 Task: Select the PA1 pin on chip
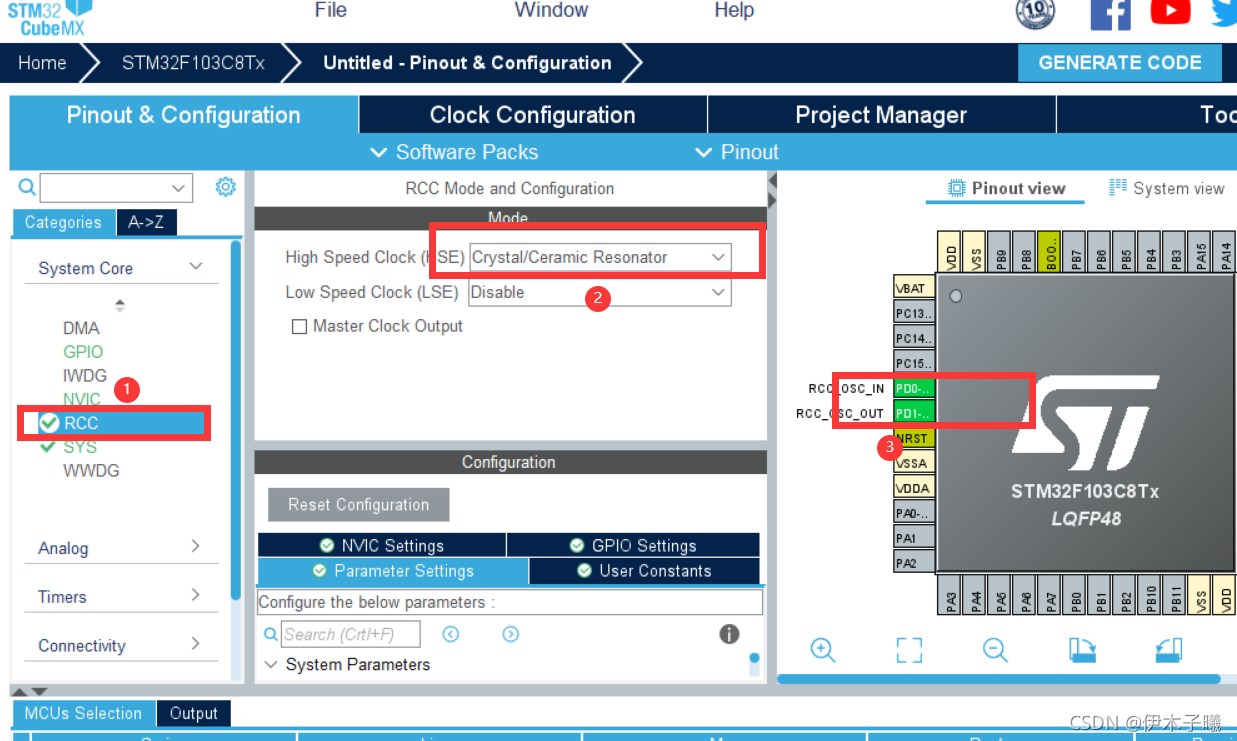pyautogui.click(x=913, y=538)
